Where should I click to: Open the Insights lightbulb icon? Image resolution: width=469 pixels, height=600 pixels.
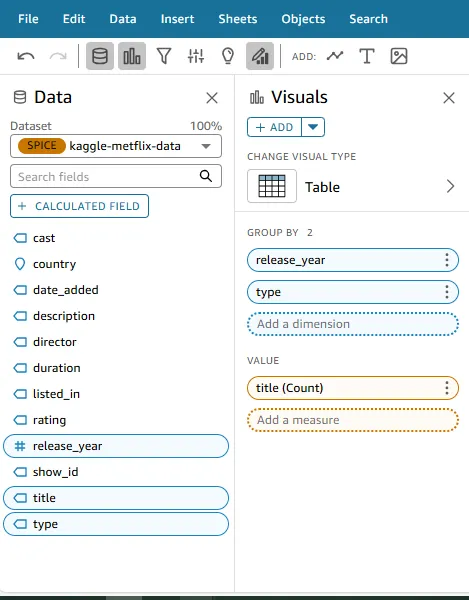(x=228, y=56)
